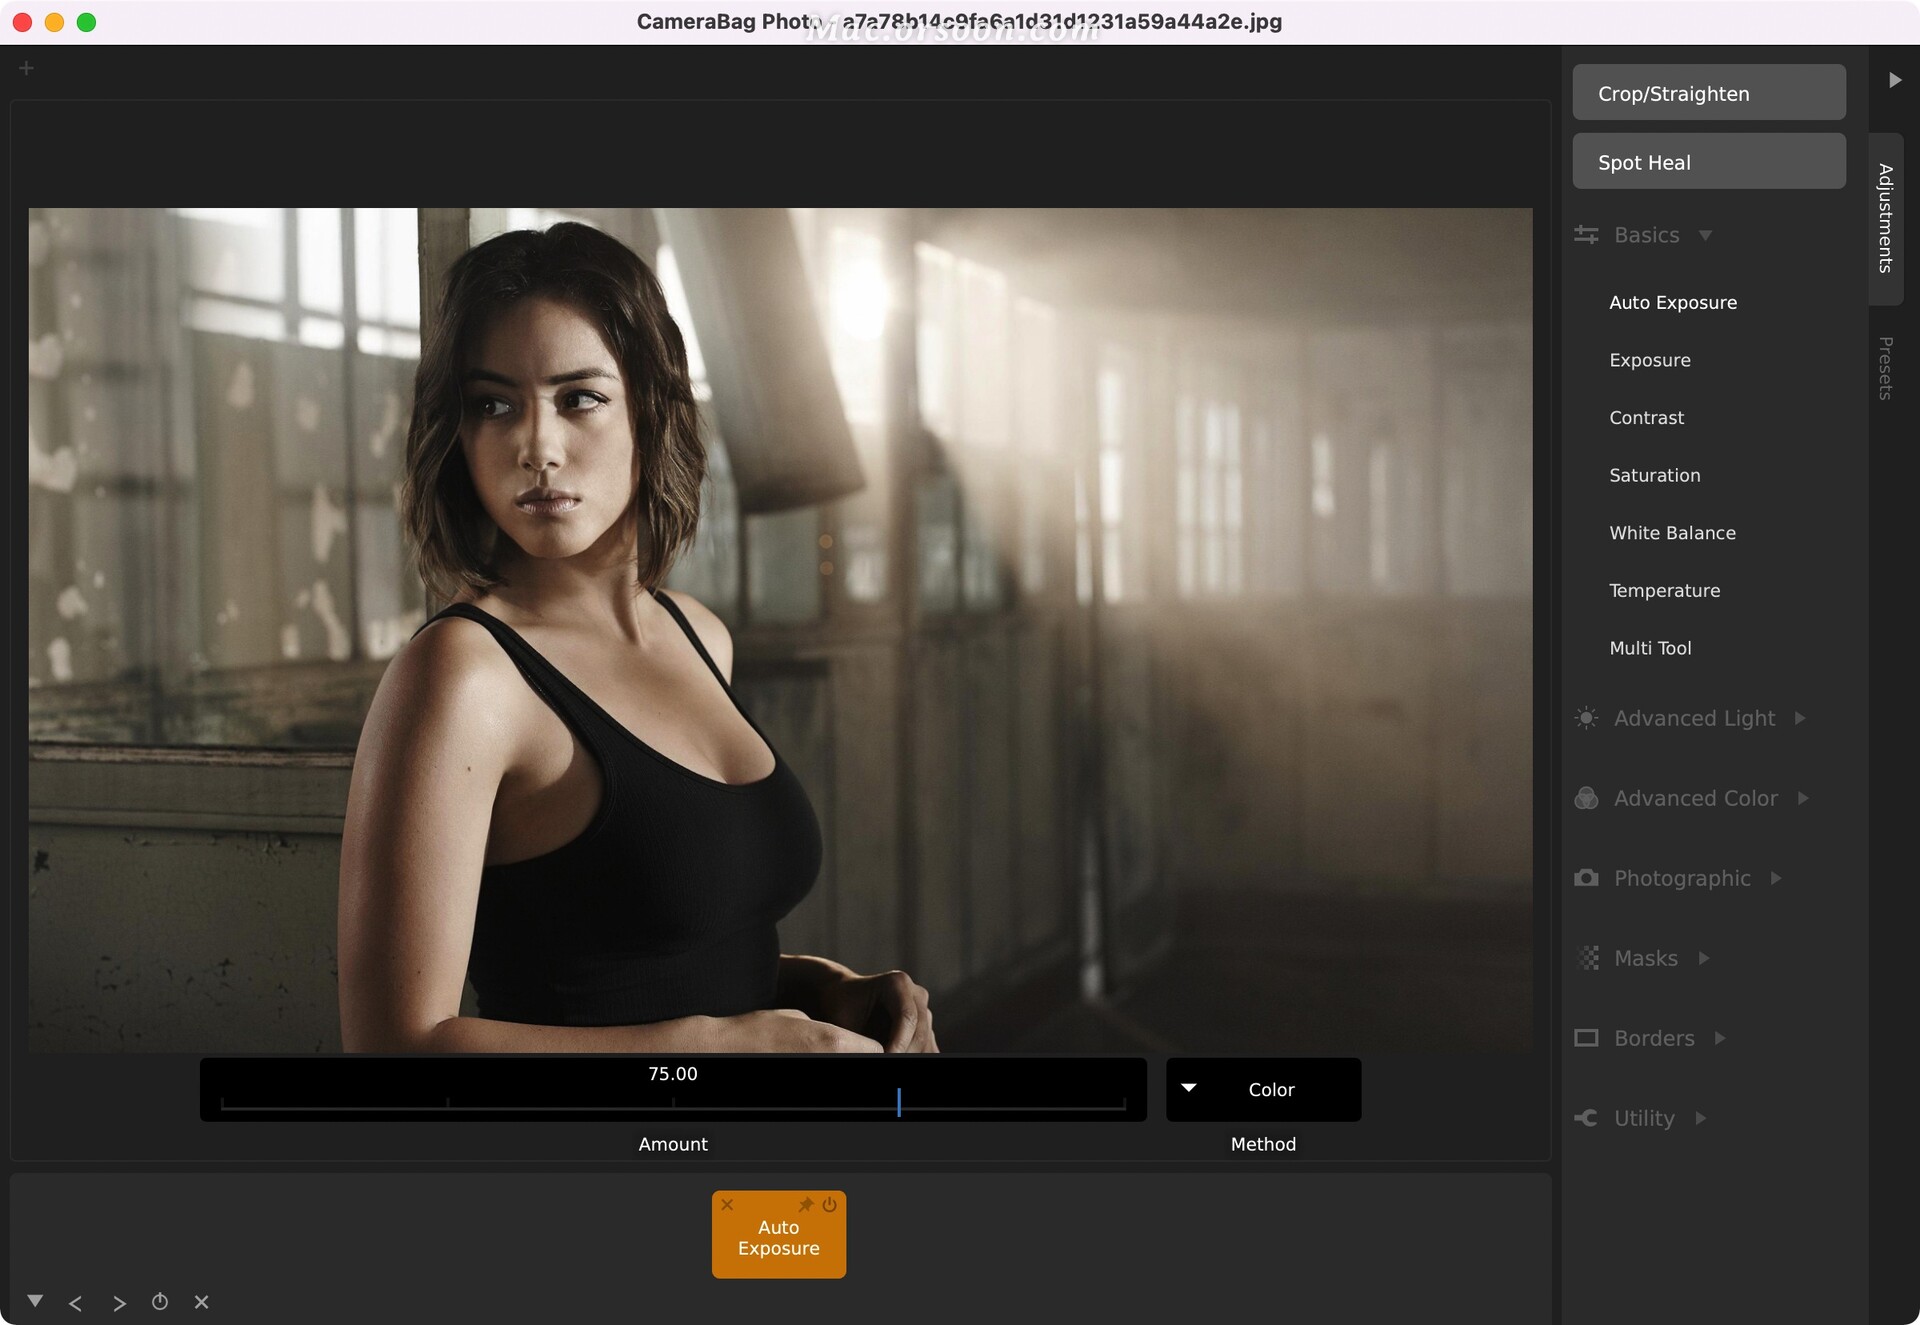The image size is (1920, 1325).
Task: Click the Crop/Straighten button
Action: (1708, 93)
